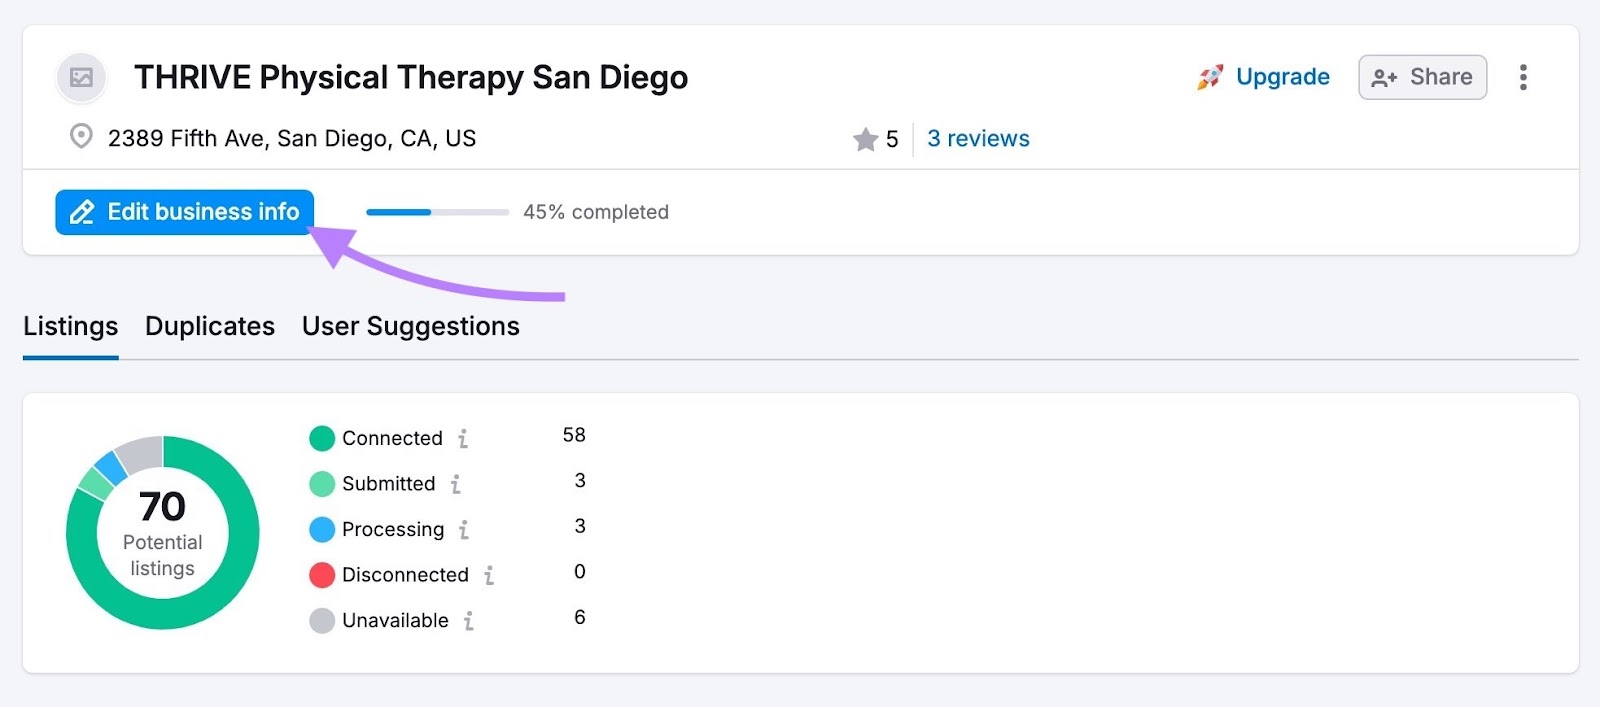
Task: Select the Listings tab
Action: click(69, 326)
